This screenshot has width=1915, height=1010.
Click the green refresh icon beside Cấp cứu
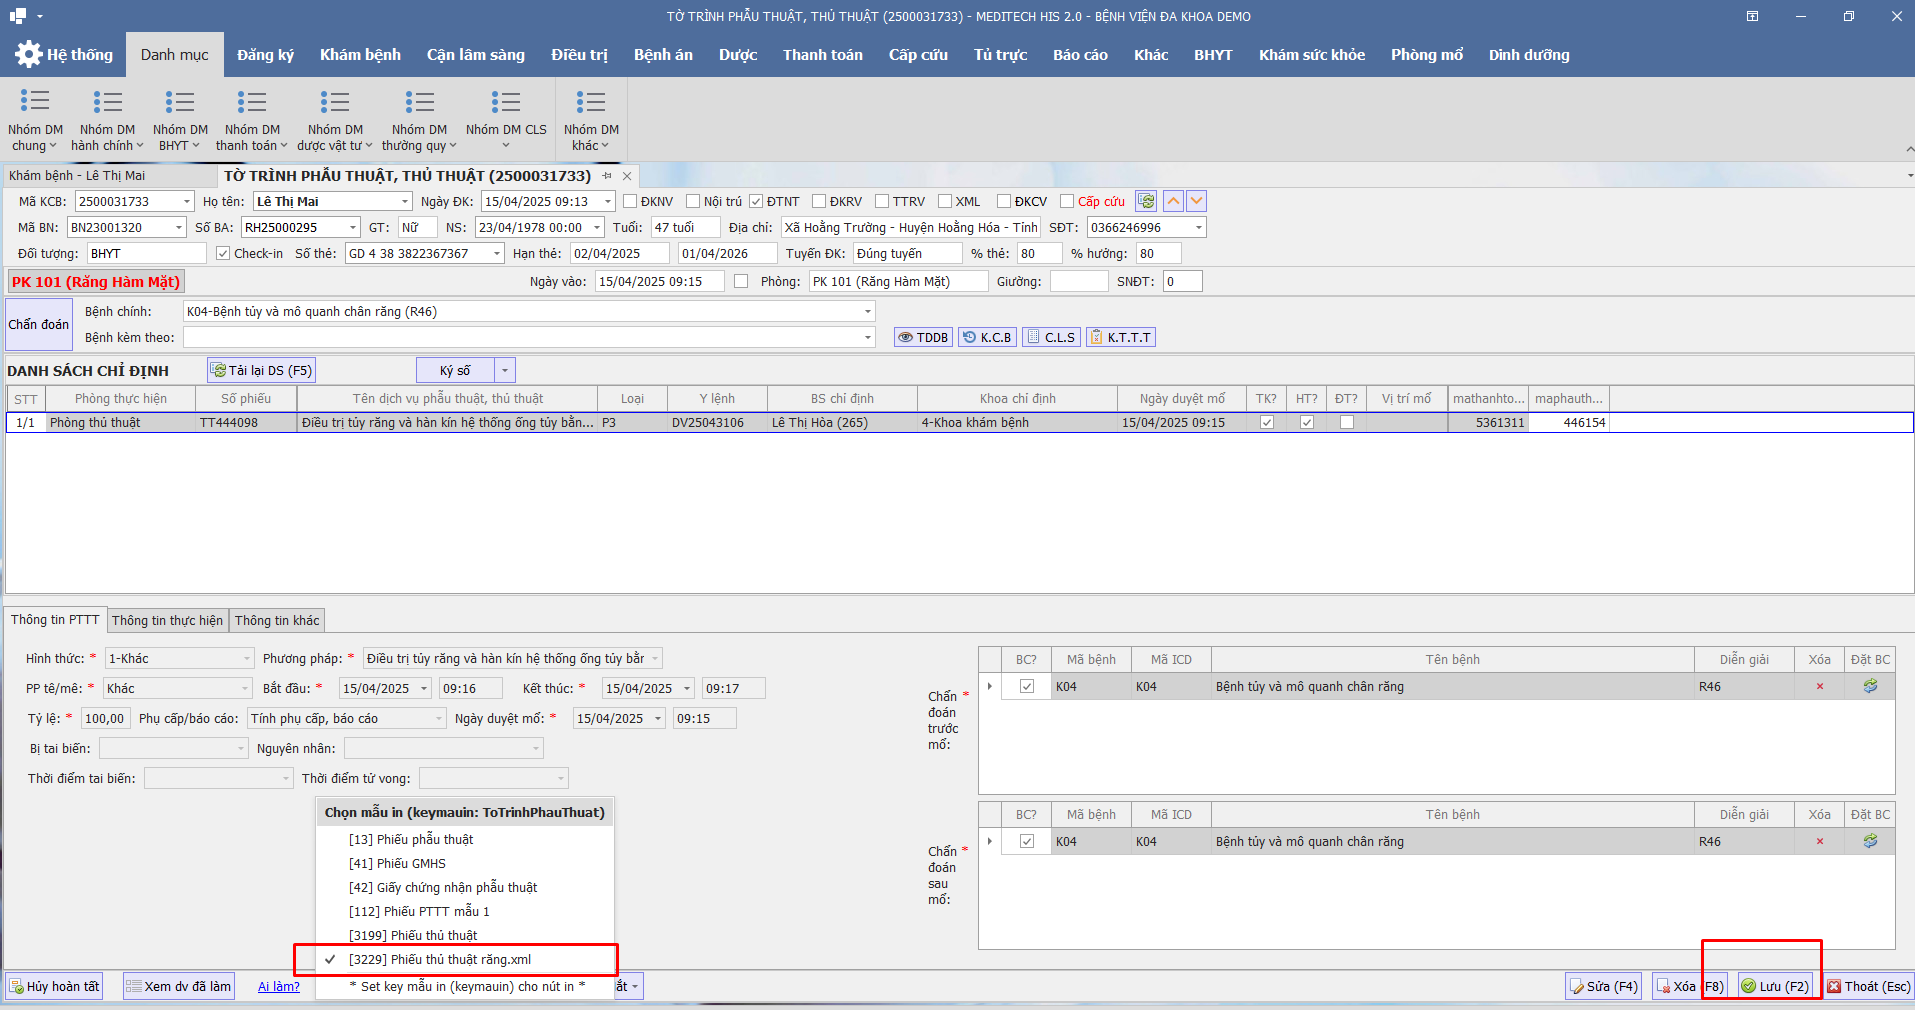click(x=1146, y=201)
